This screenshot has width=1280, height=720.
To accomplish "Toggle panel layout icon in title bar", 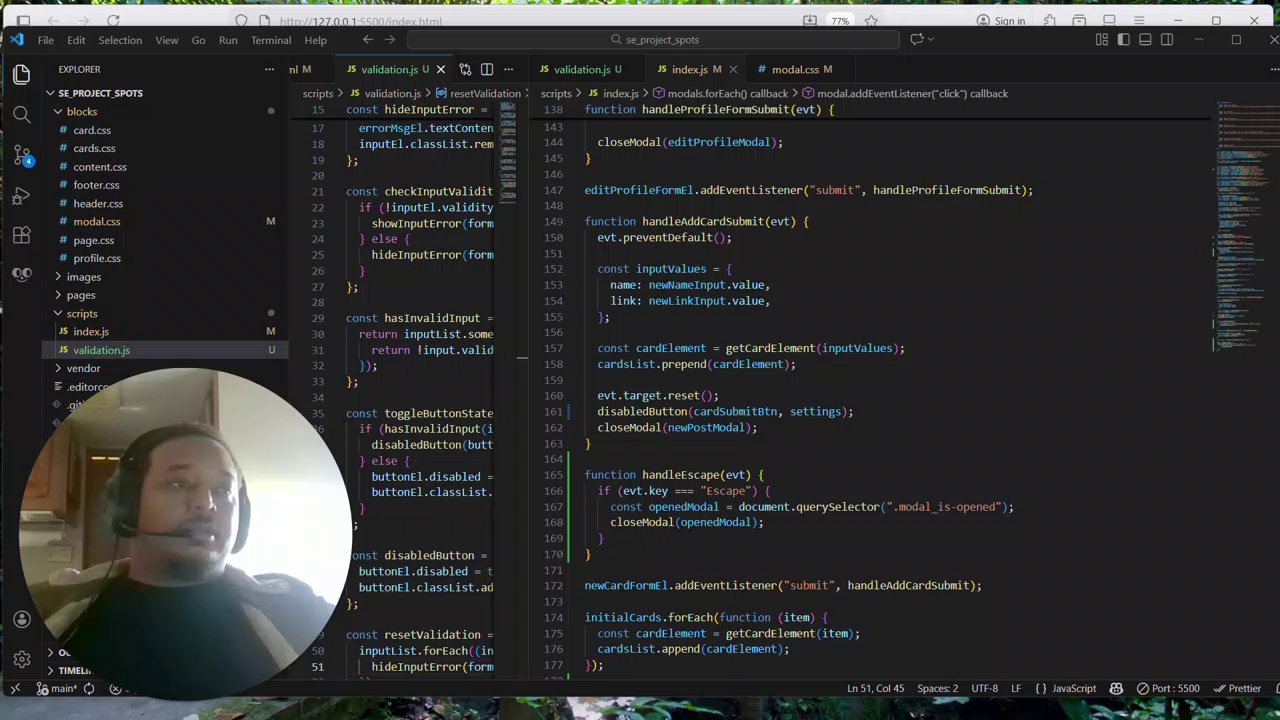I will click(1145, 40).
